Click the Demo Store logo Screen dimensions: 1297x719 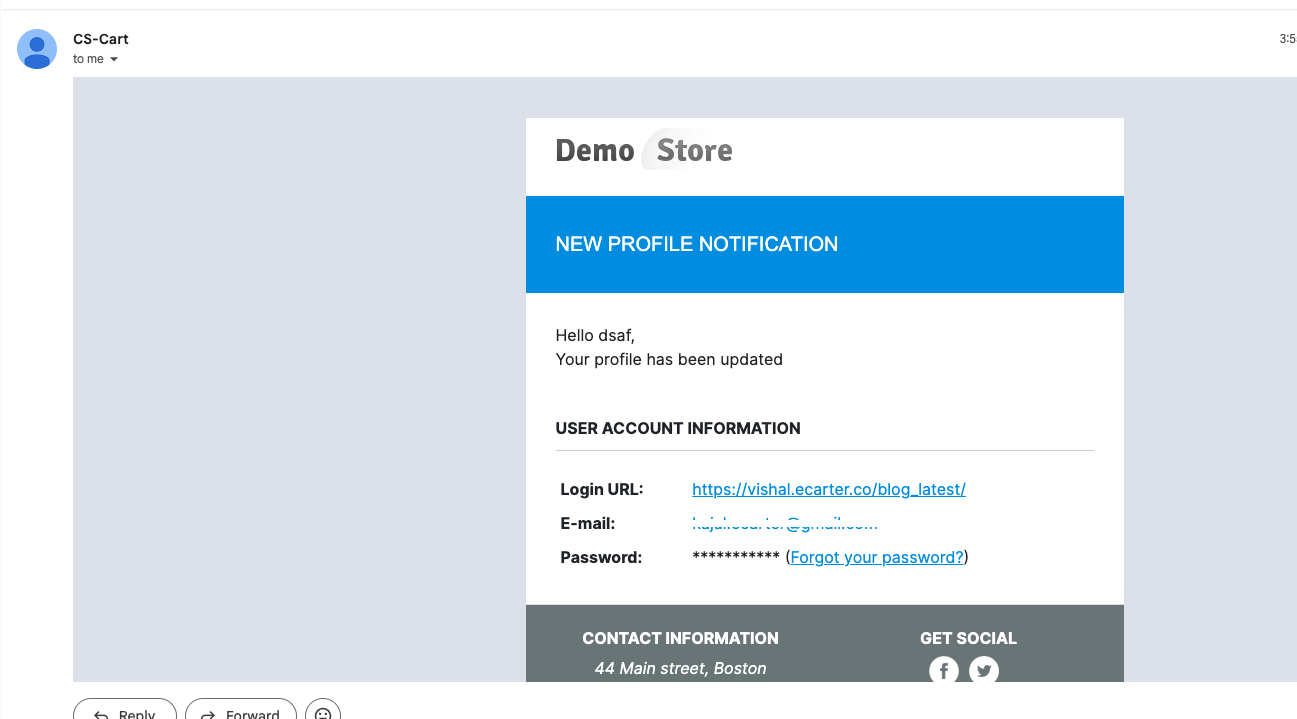644,151
